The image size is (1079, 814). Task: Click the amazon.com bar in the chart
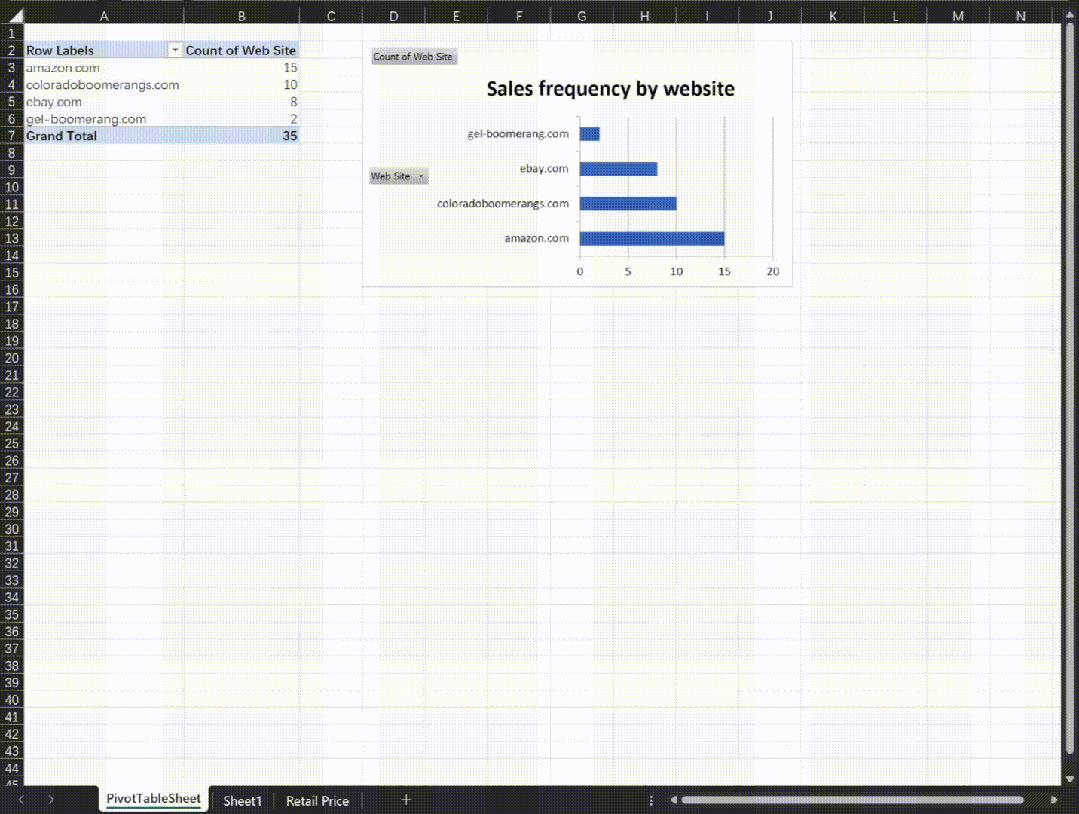(651, 238)
